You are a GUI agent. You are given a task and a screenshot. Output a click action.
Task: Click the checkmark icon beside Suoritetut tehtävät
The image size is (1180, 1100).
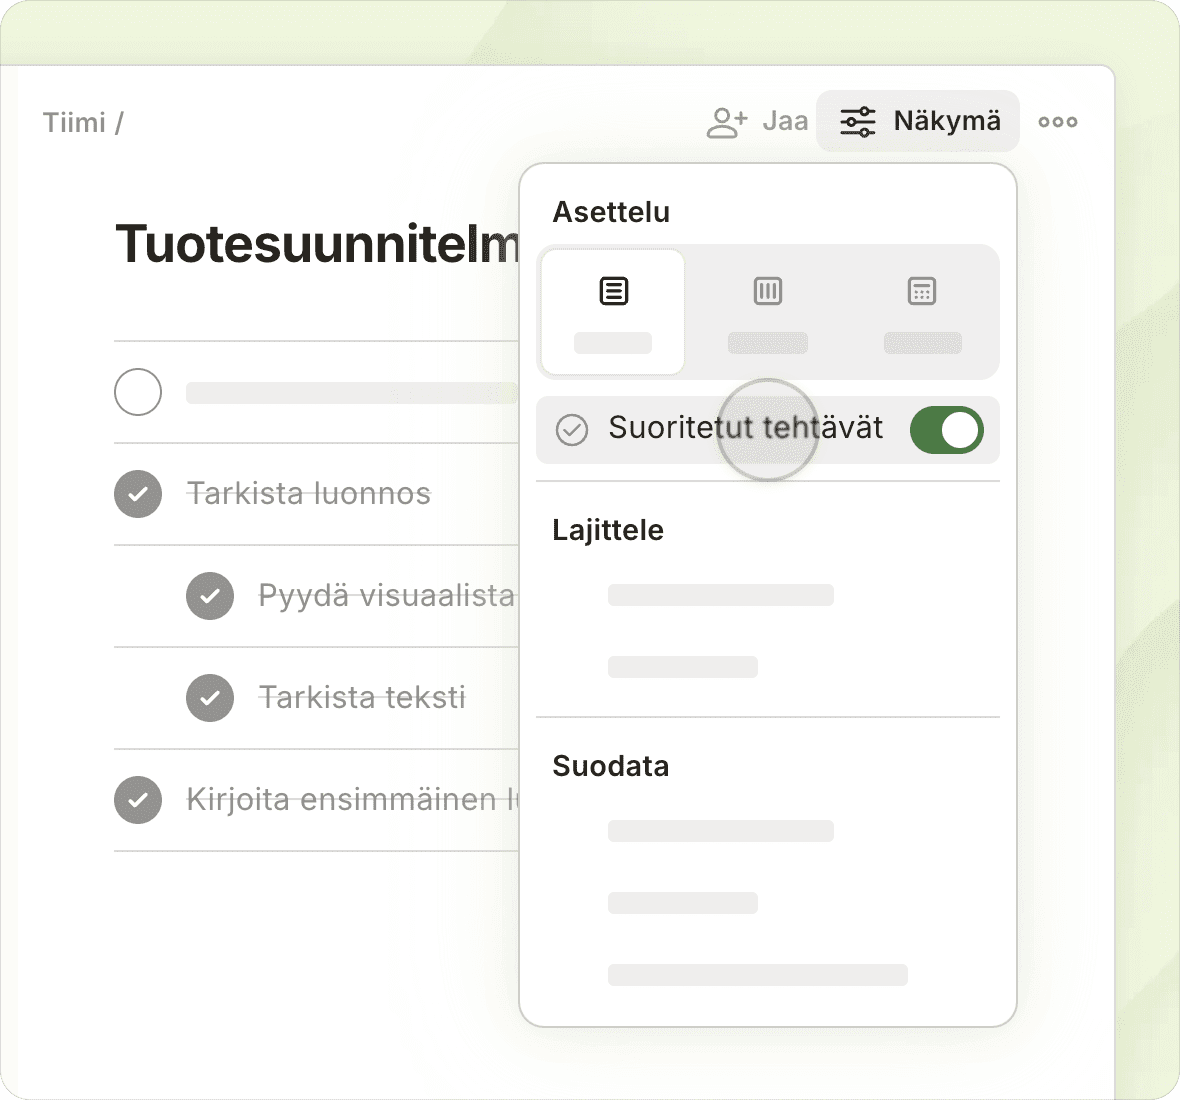coord(572,430)
